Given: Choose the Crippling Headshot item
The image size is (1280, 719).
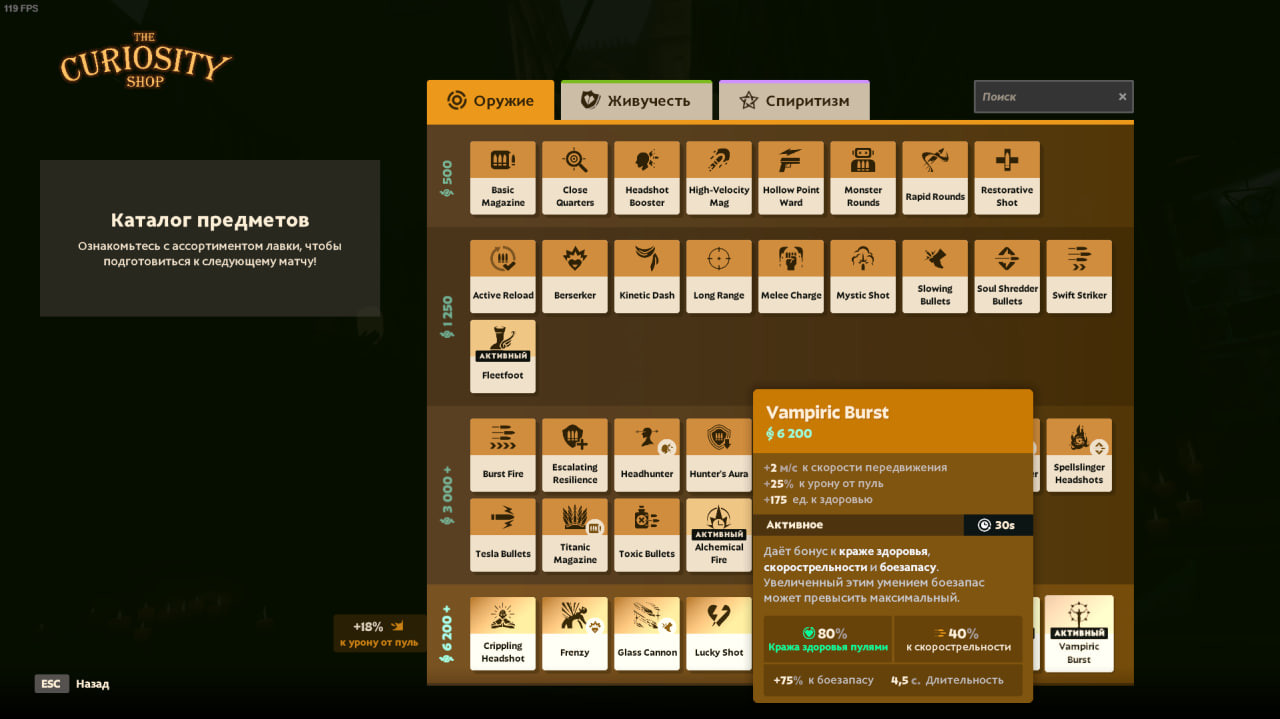Looking at the screenshot, I should coord(503,633).
